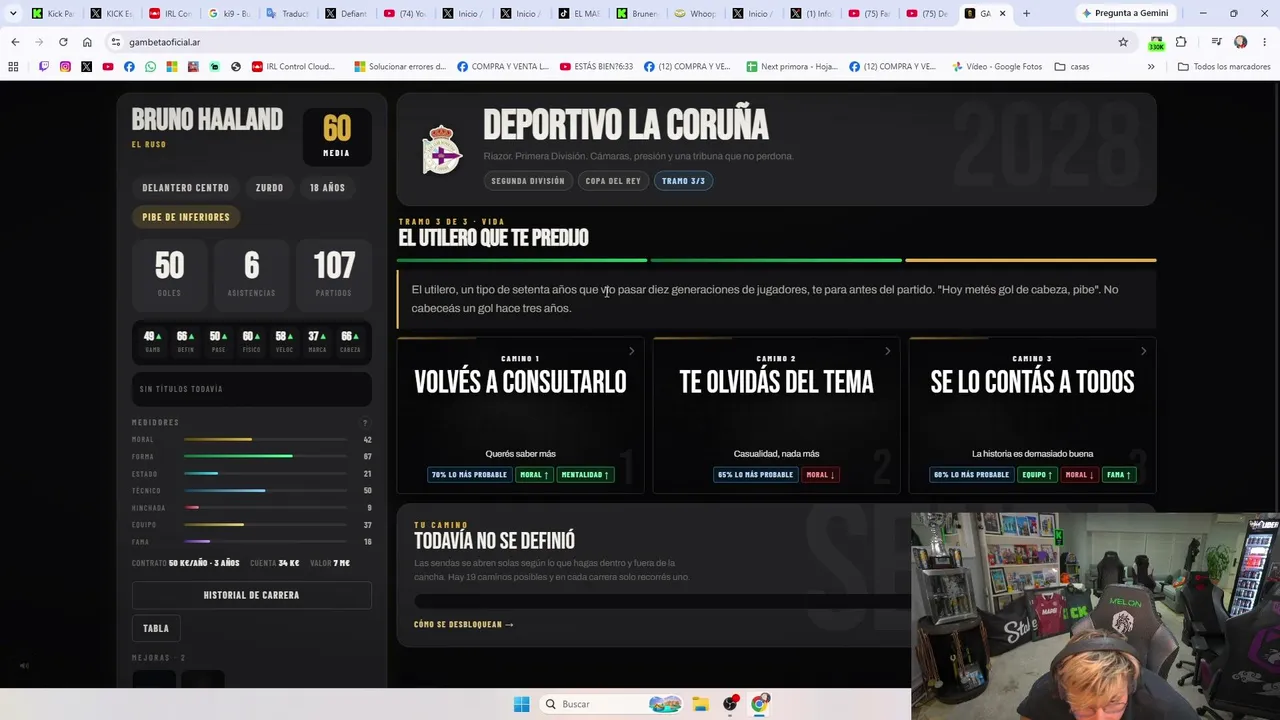Image resolution: width=1280 pixels, height=720 pixels.
Task: Choose the Te olvidás del tema path
Action: (x=776, y=415)
